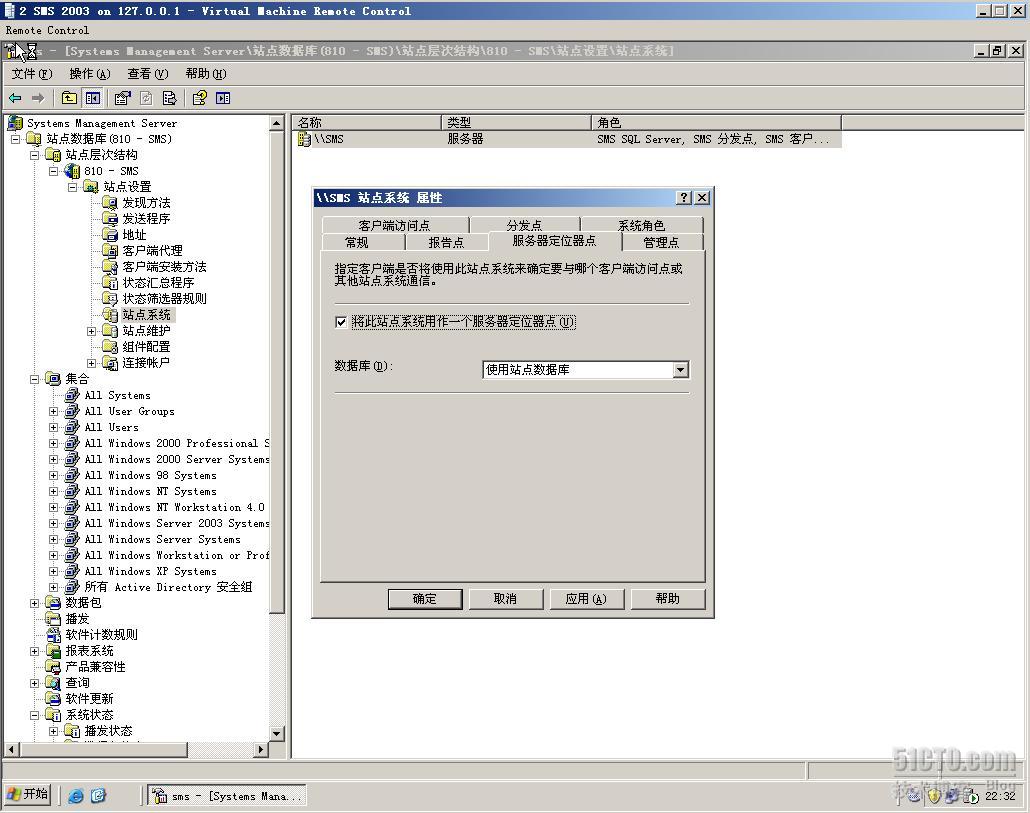Screen dimensions: 1030x813
Task: Click the 组件配置 tree node icon
Action: (110, 347)
